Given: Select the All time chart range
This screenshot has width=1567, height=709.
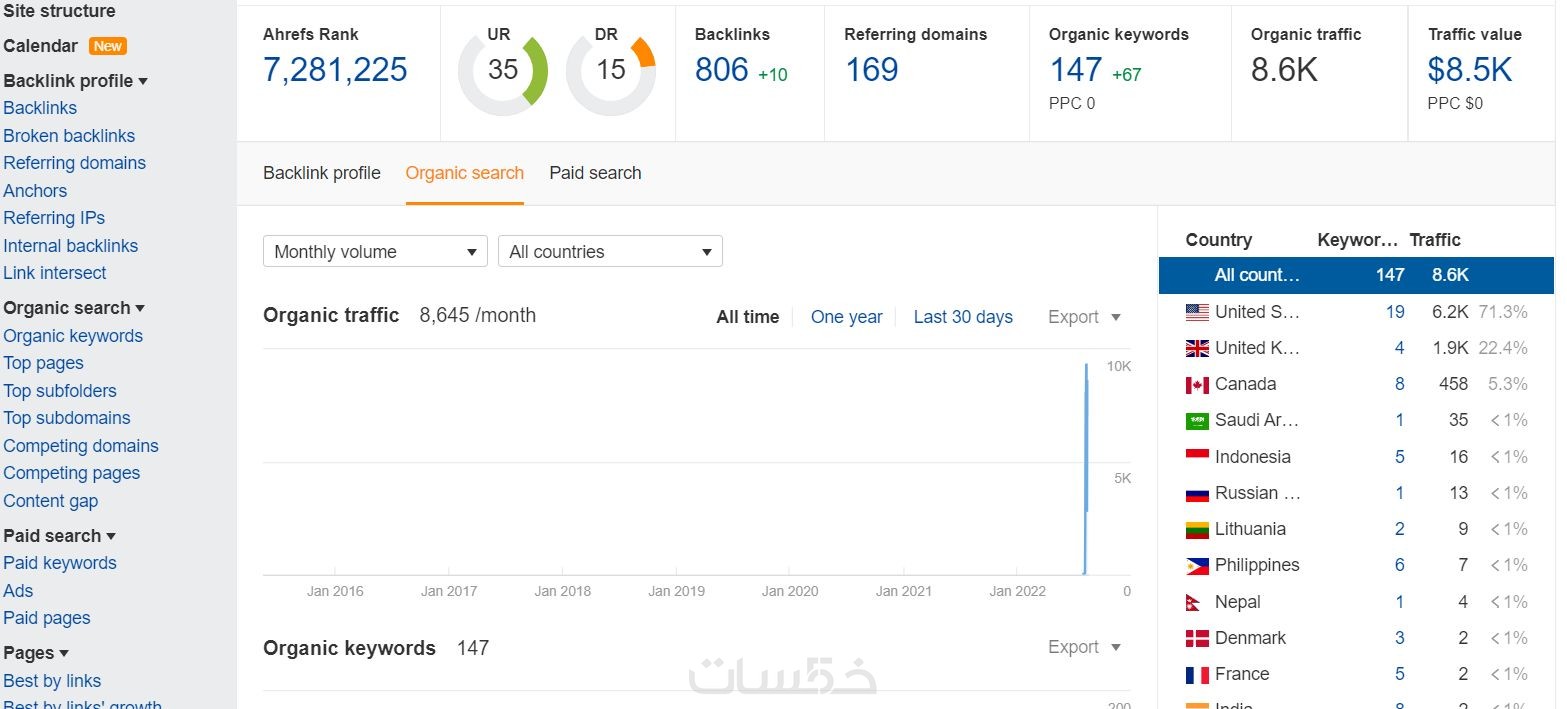Looking at the screenshot, I should pos(748,317).
